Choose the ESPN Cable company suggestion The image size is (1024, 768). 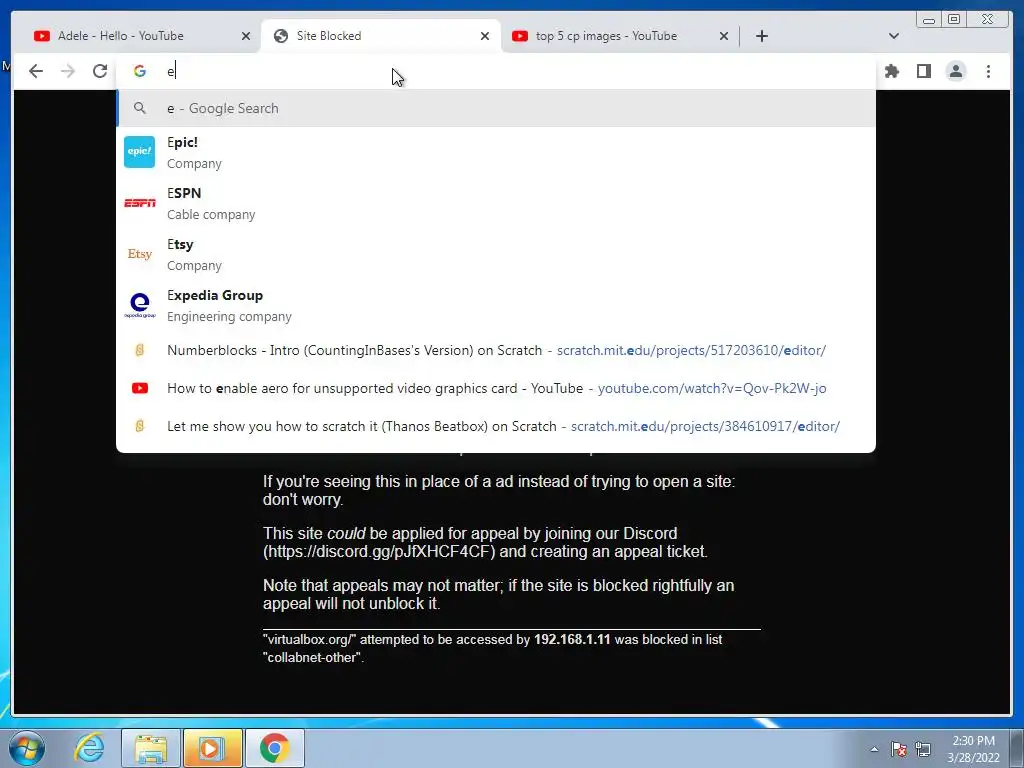pyautogui.click(x=496, y=203)
